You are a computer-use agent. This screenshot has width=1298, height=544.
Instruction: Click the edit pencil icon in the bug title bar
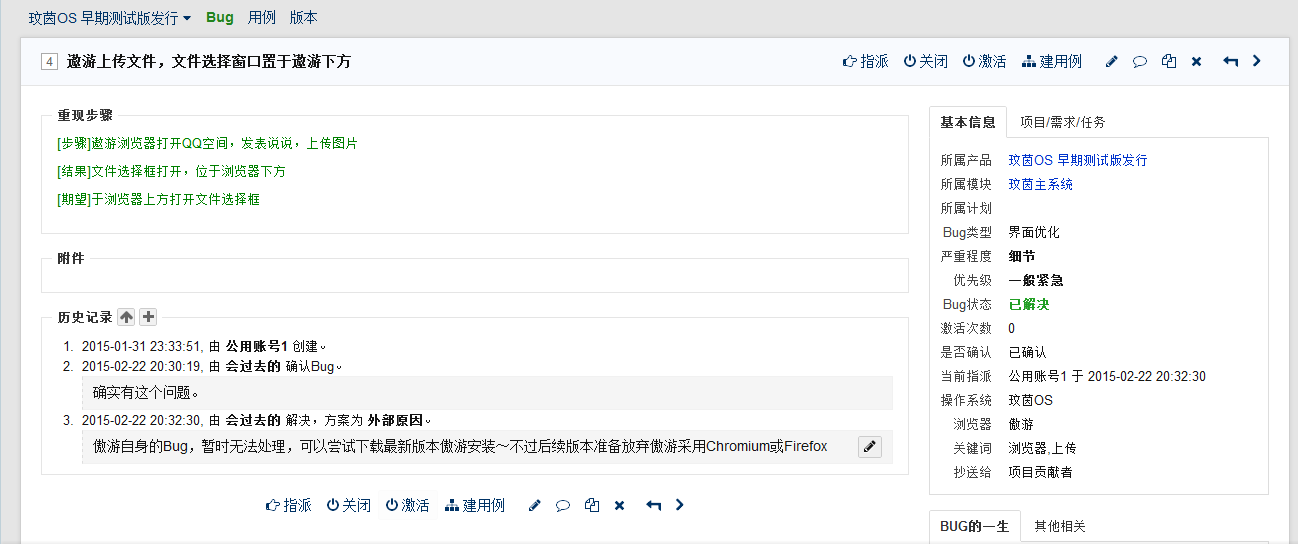pyautogui.click(x=1111, y=62)
